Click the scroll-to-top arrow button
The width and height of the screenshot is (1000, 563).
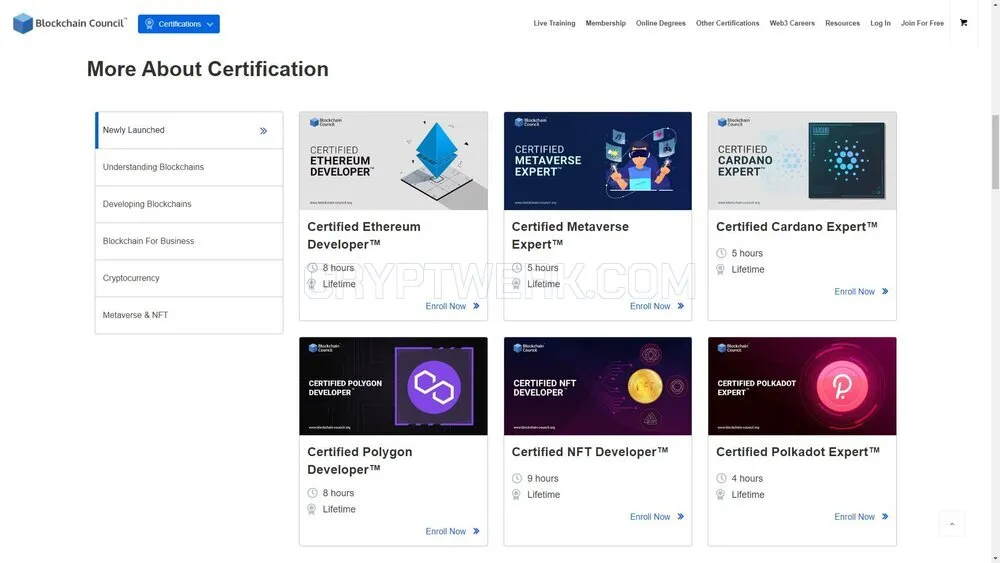(952, 524)
